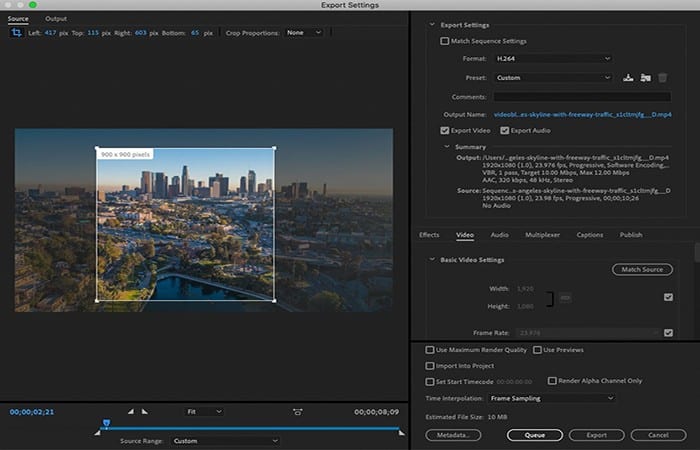700x450 pixels.
Task: Click the Export button
Action: click(x=596, y=435)
